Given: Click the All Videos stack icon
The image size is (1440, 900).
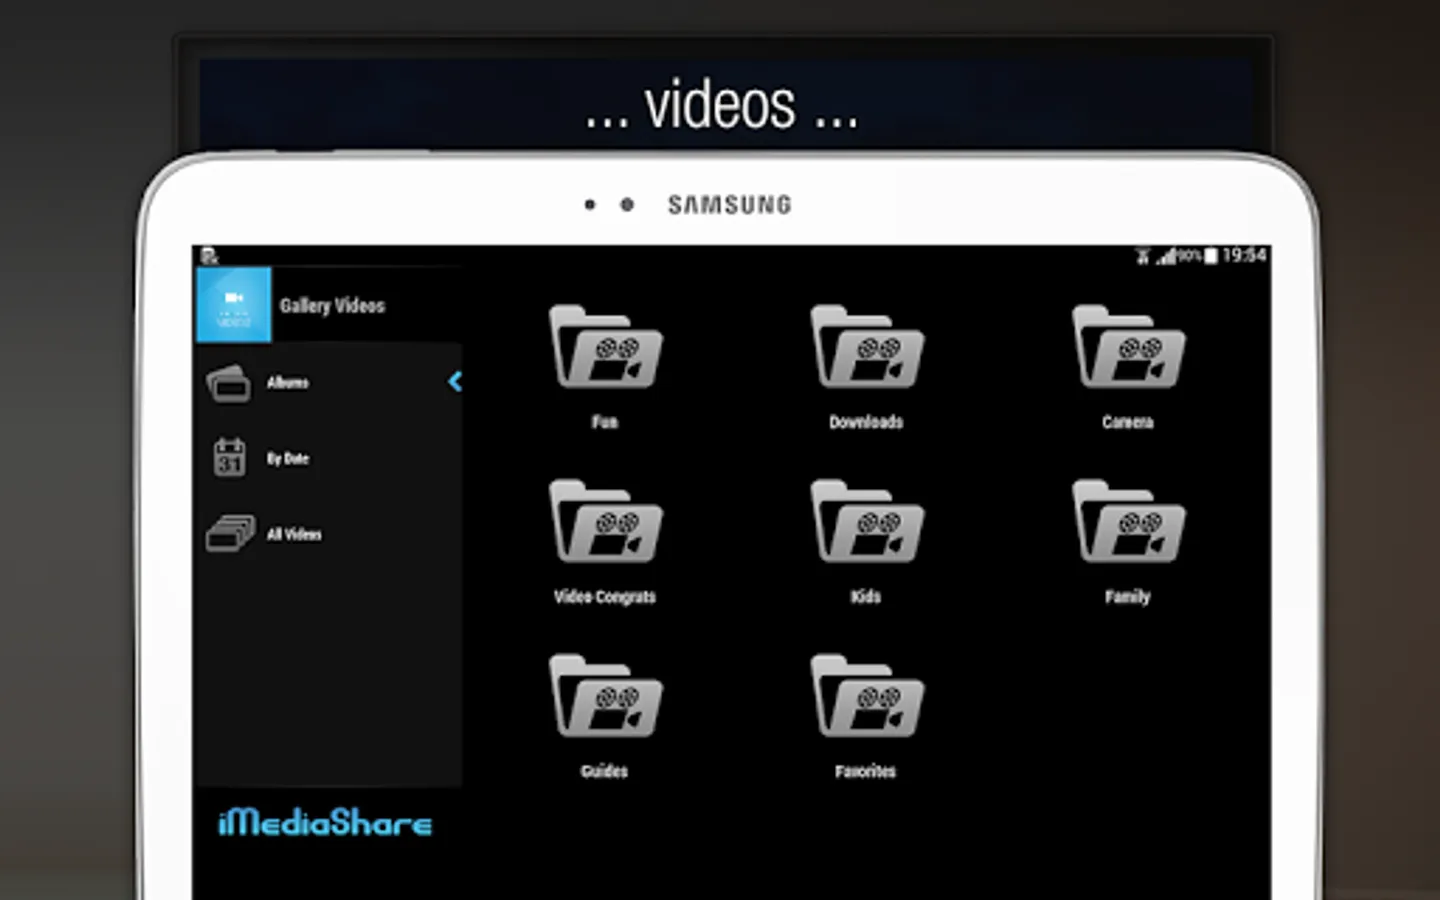Looking at the screenshot, I should coord(230,534).
